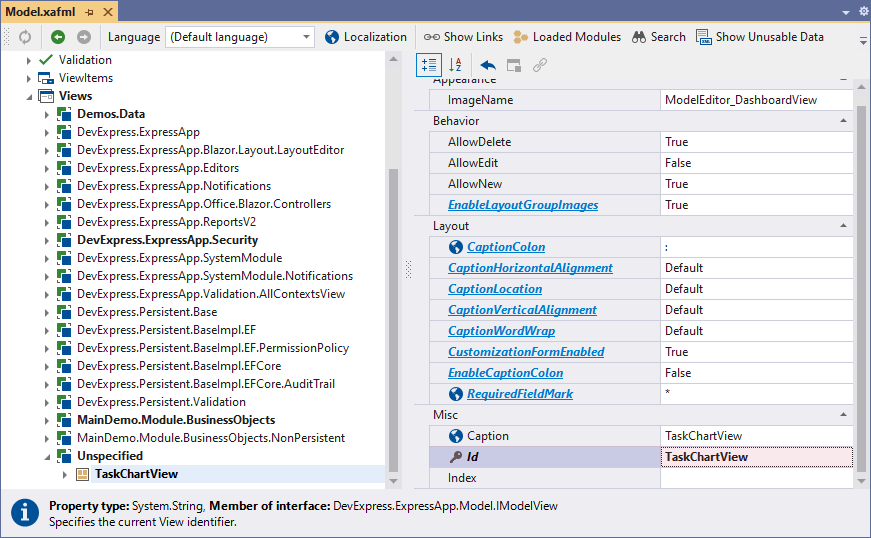Screen dimensions: 871x538
Task: Select MainDemo.Module.BusinessObjects.NonPersistent item
Action: pos(211,438)
